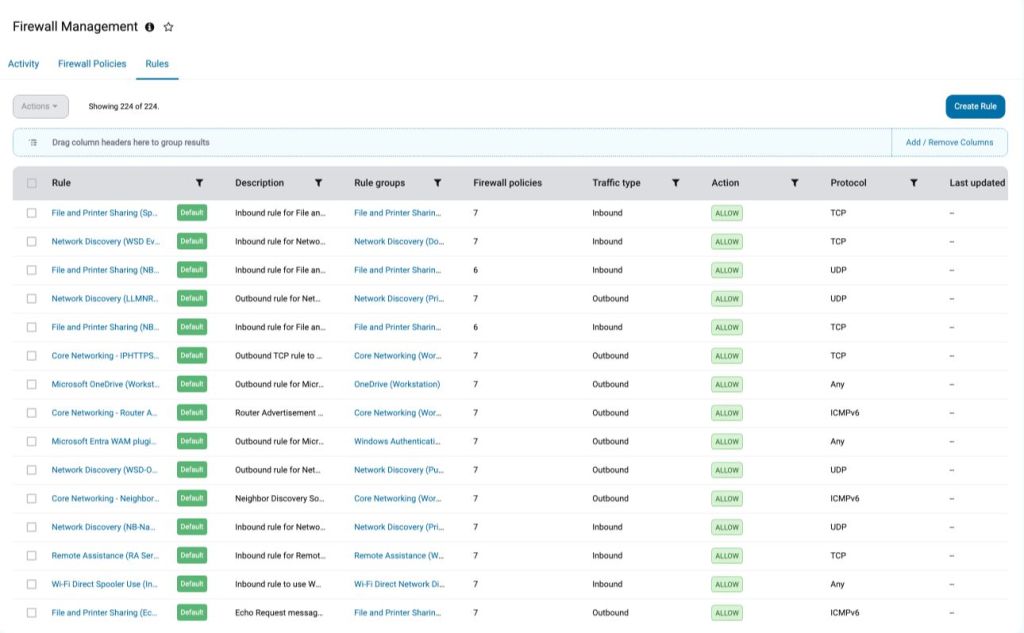
Task: Click ALLOW badge on Network Discovery (LLMNR.. row
Action: pyautogui.click(x=727, y=299)
